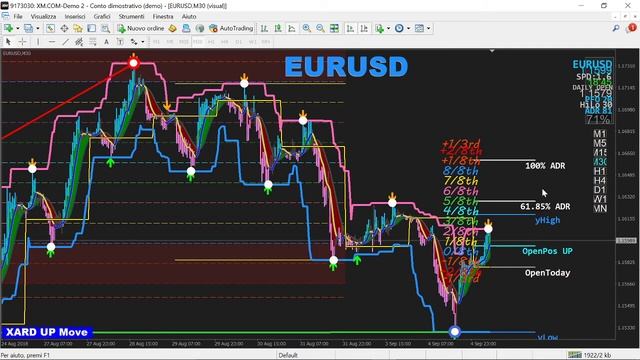The height and width of the screenshot is (360, 640).
Task: Click the D1 button on the chart
Action: click(600, 190)
